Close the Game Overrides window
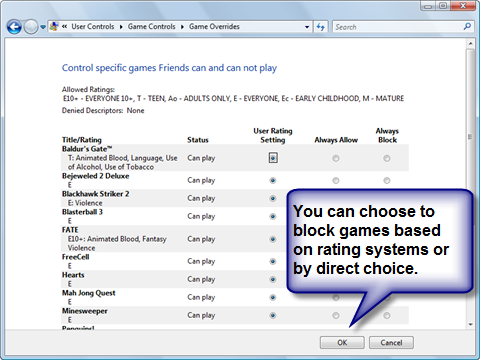 pyautogui.click(x=463, y=6)
